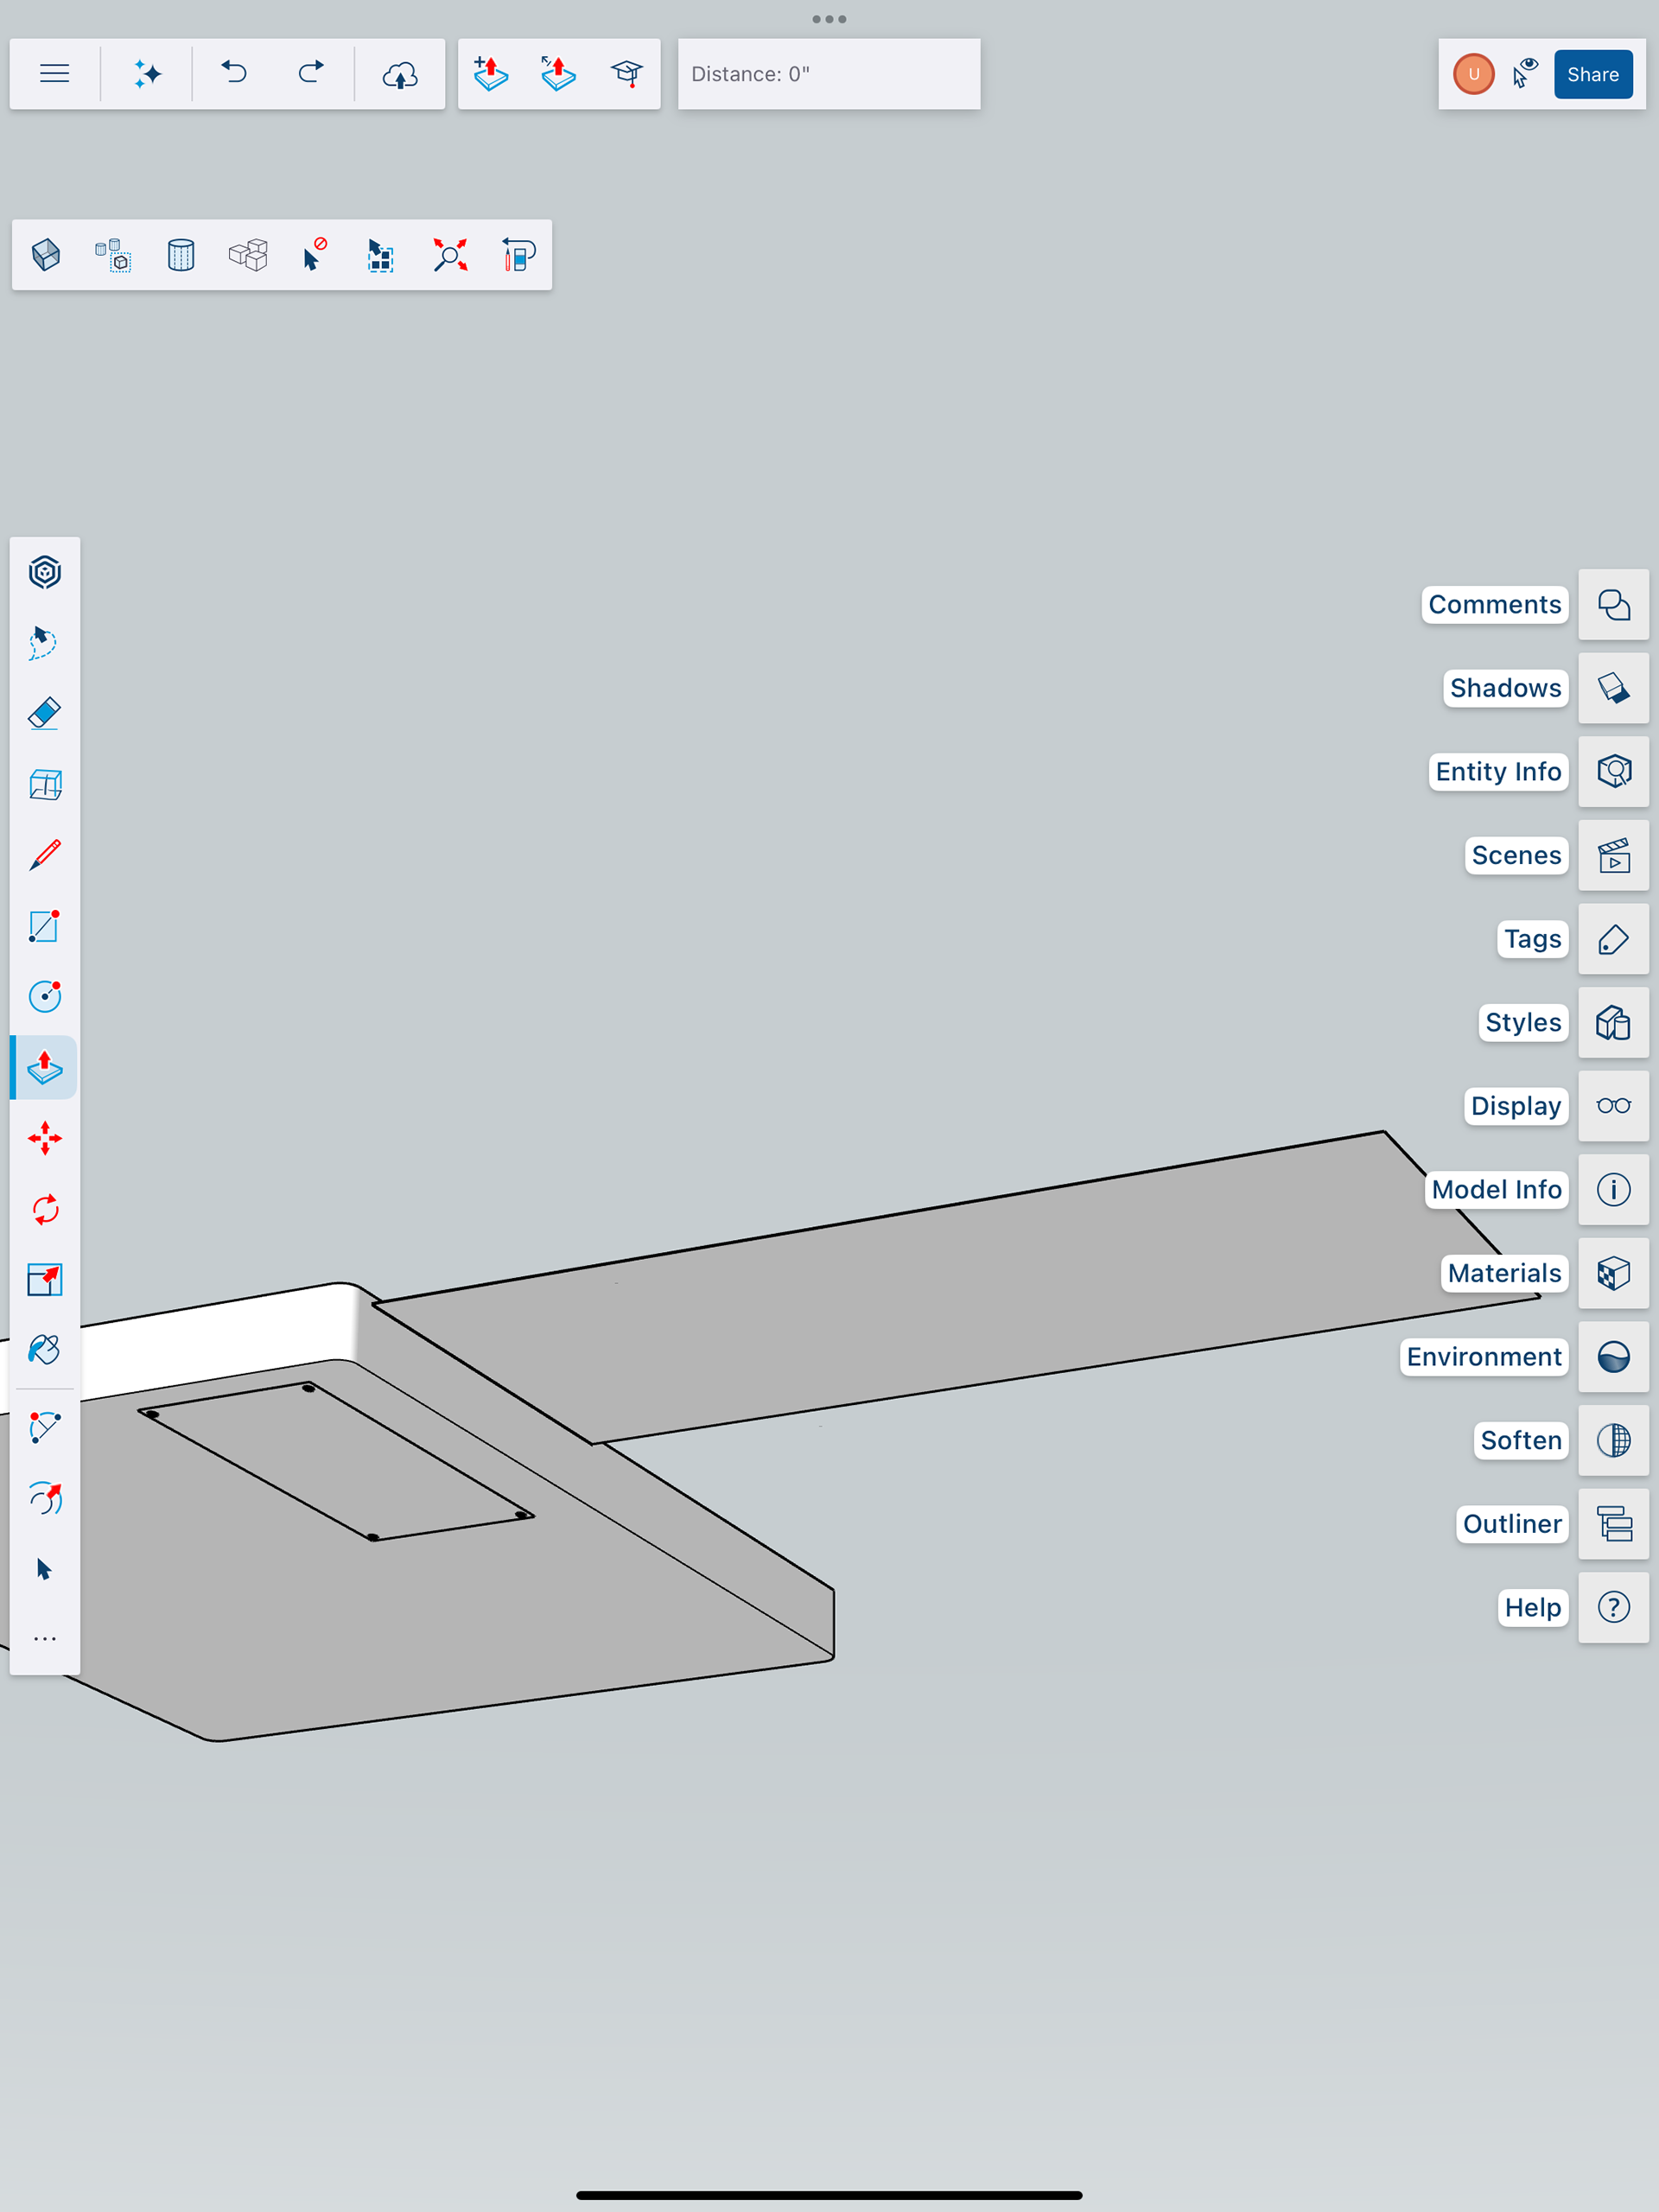Activate the Move tool
The image size is (1659, 2212).
45,1139
